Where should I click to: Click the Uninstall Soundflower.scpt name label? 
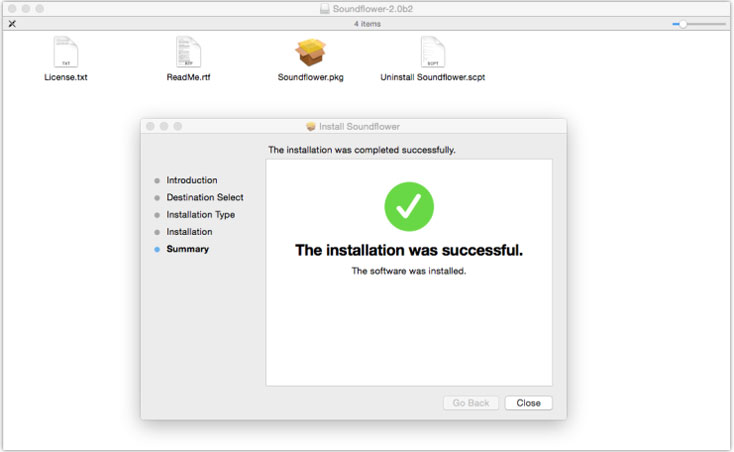433,77
